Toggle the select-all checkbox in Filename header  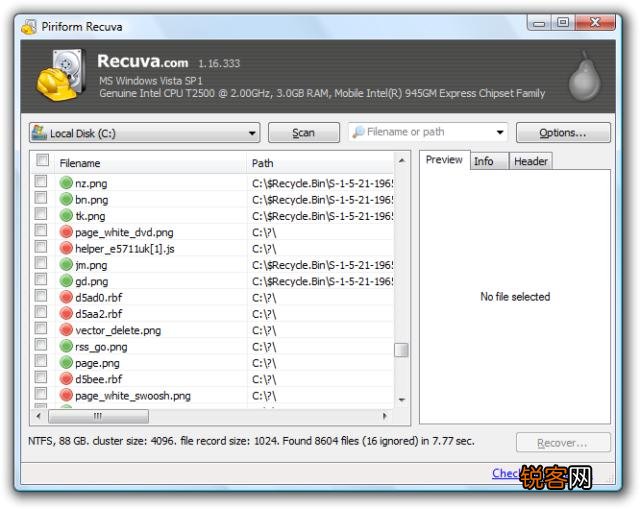point(42,160)
